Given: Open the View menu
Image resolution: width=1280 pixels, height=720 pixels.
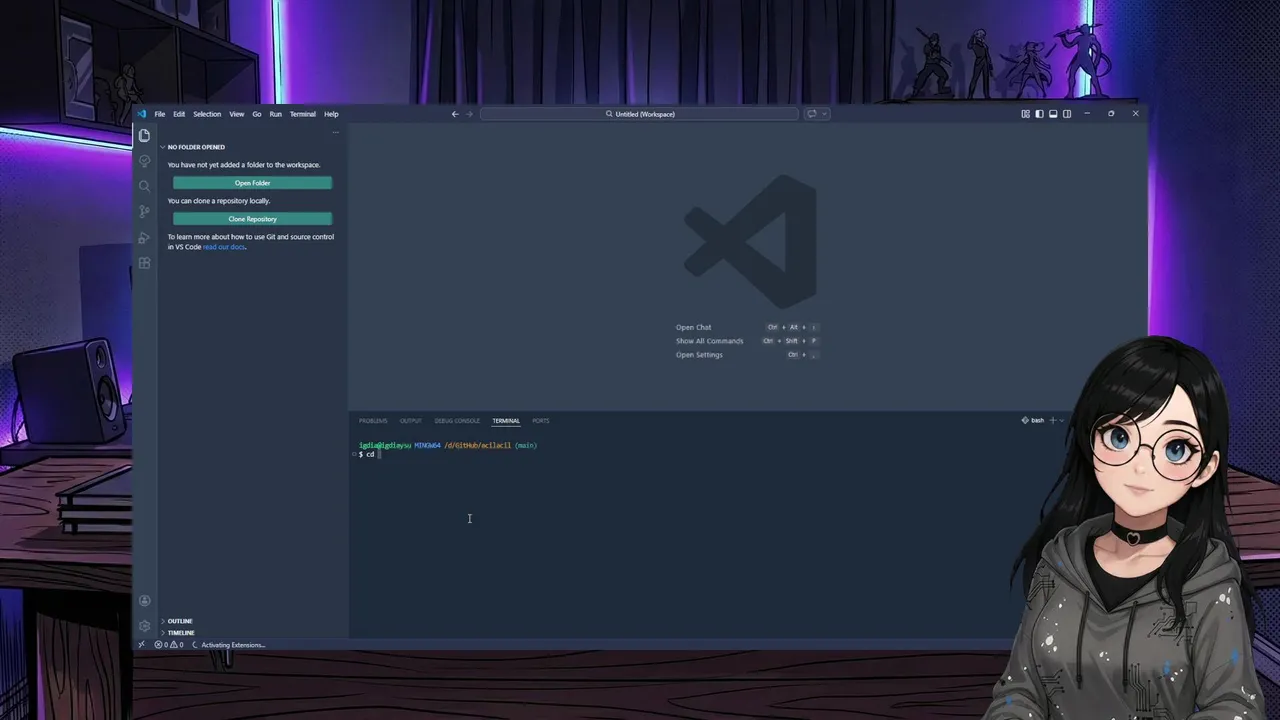Looking at the screenshot, I should point(237,114).
